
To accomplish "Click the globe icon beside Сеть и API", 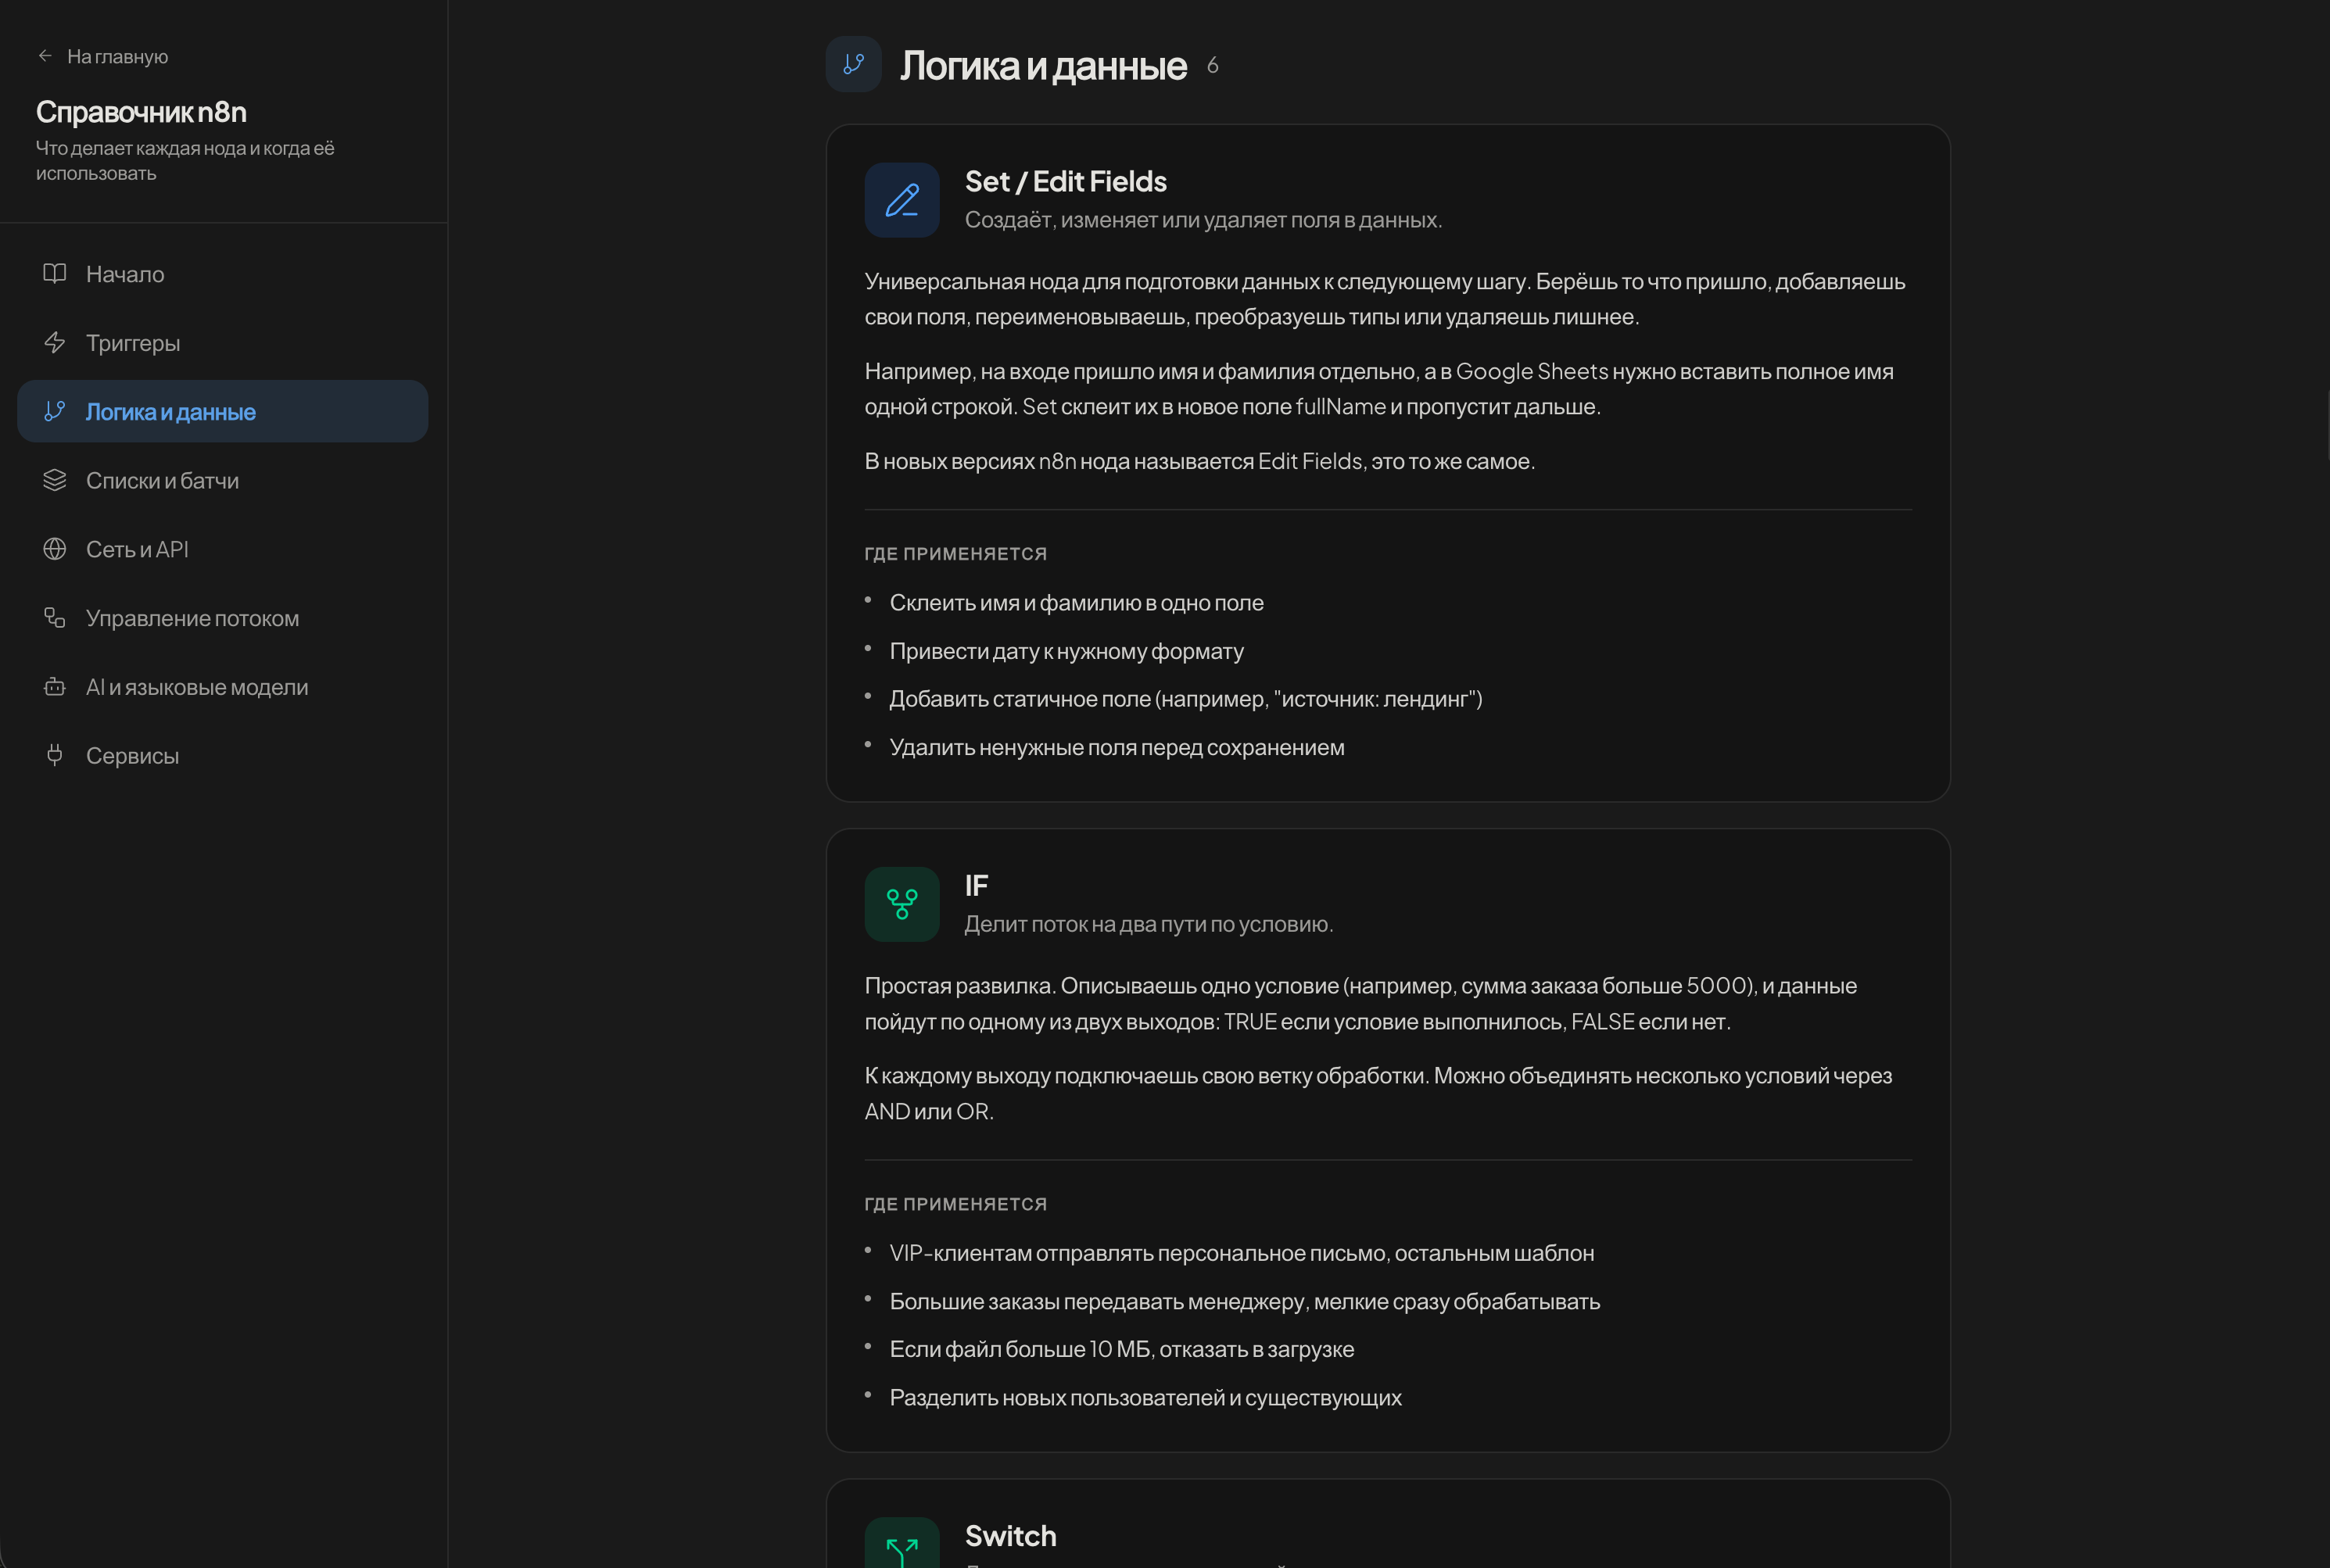I will pos(55,549).
